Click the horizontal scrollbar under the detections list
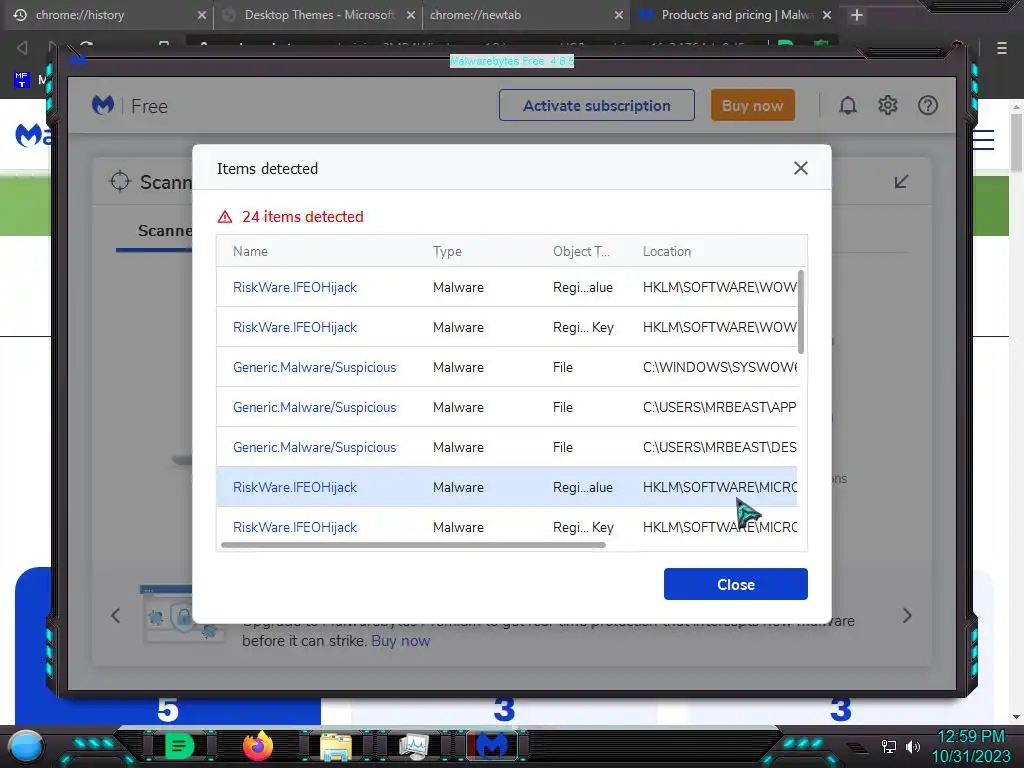The width and height of the screenshot is (1024, 768). click(413, 545)
